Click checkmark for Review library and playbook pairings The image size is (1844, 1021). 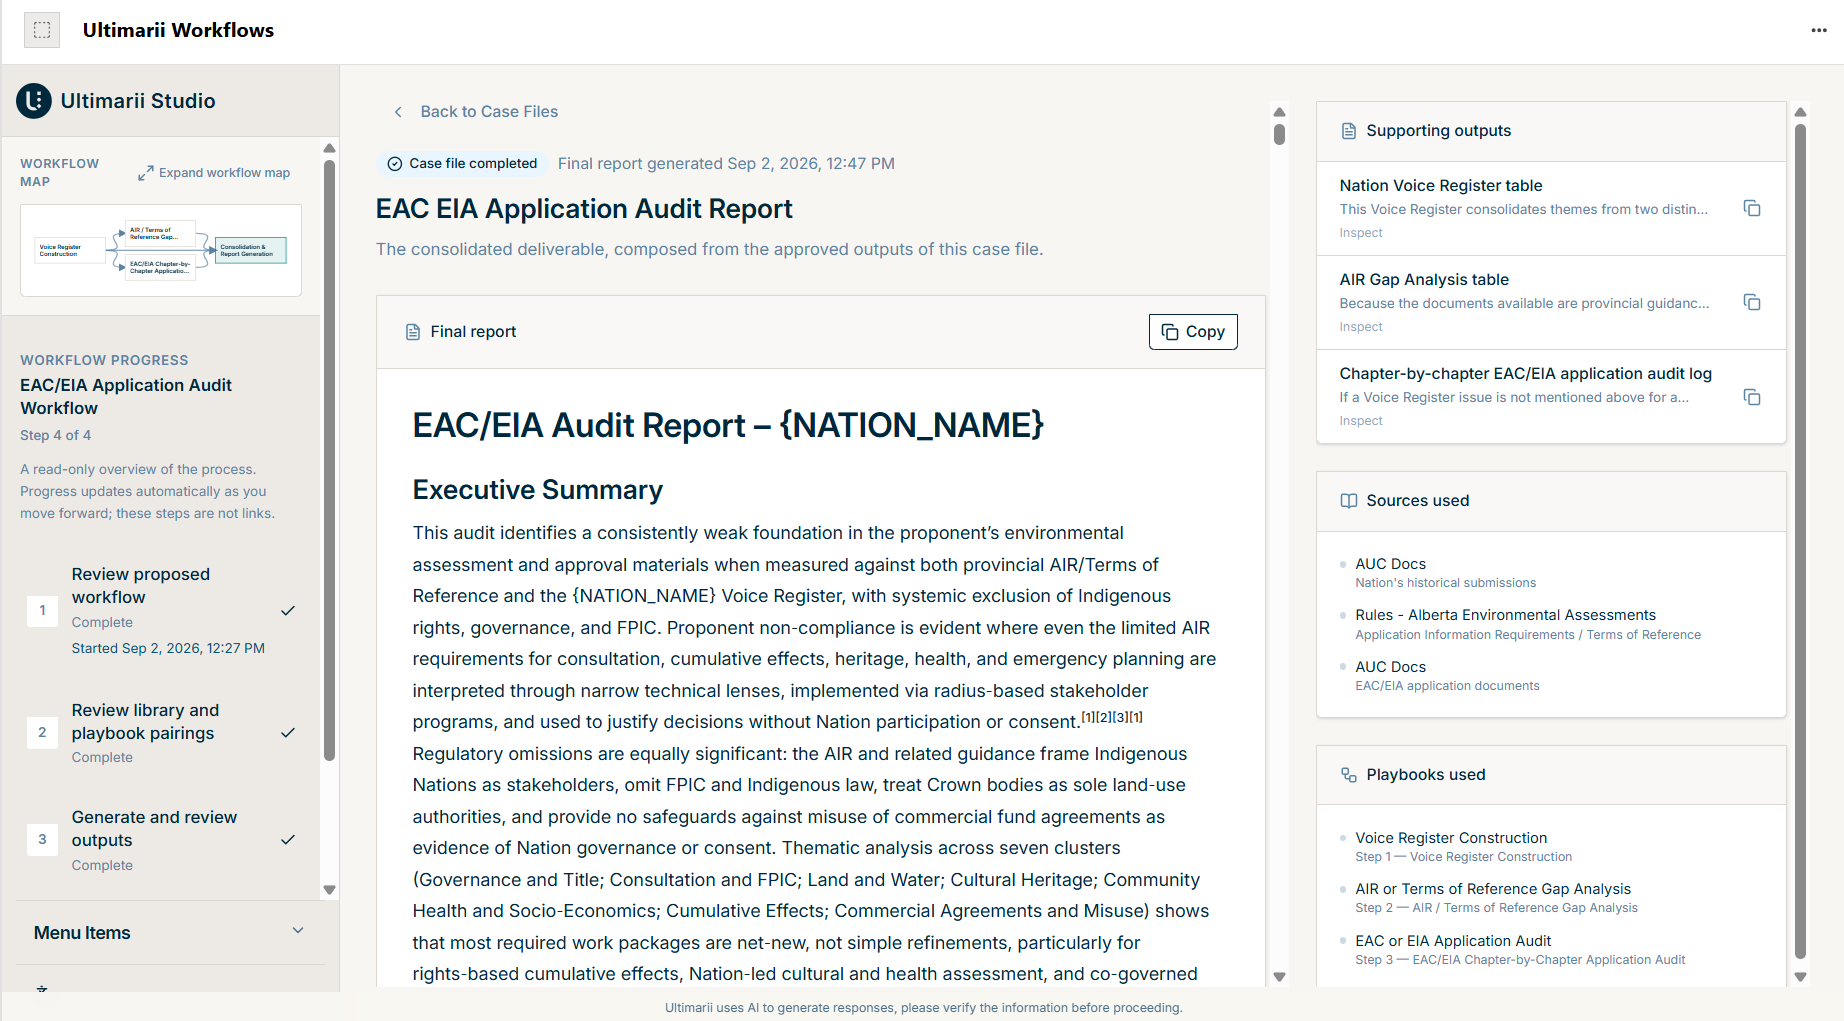click(x=288, y=733)
